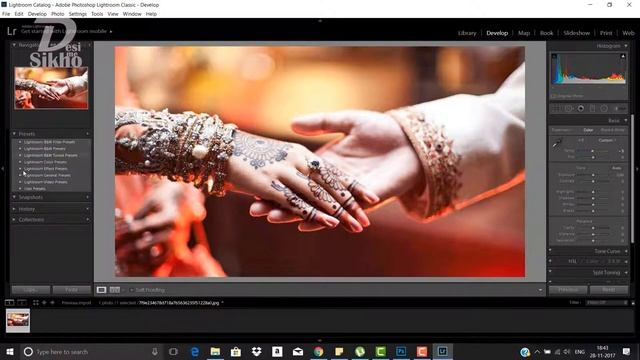The width and height of the screenshot is (640, 360).
Task: Open the File menu
Action: click(x=6, y=14)
